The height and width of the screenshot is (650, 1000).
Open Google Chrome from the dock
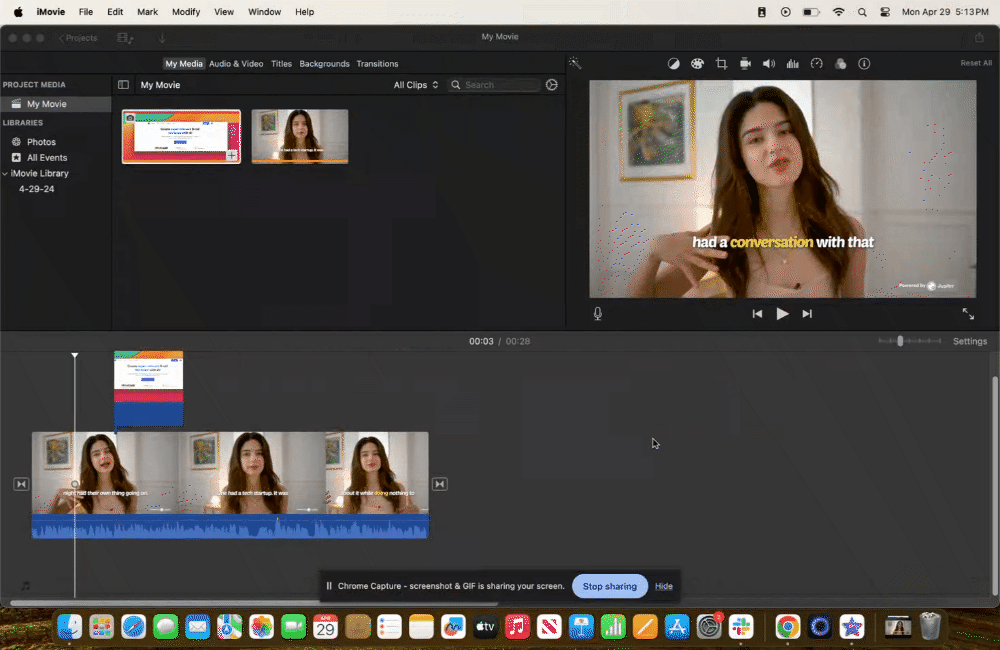coord(788,627)
